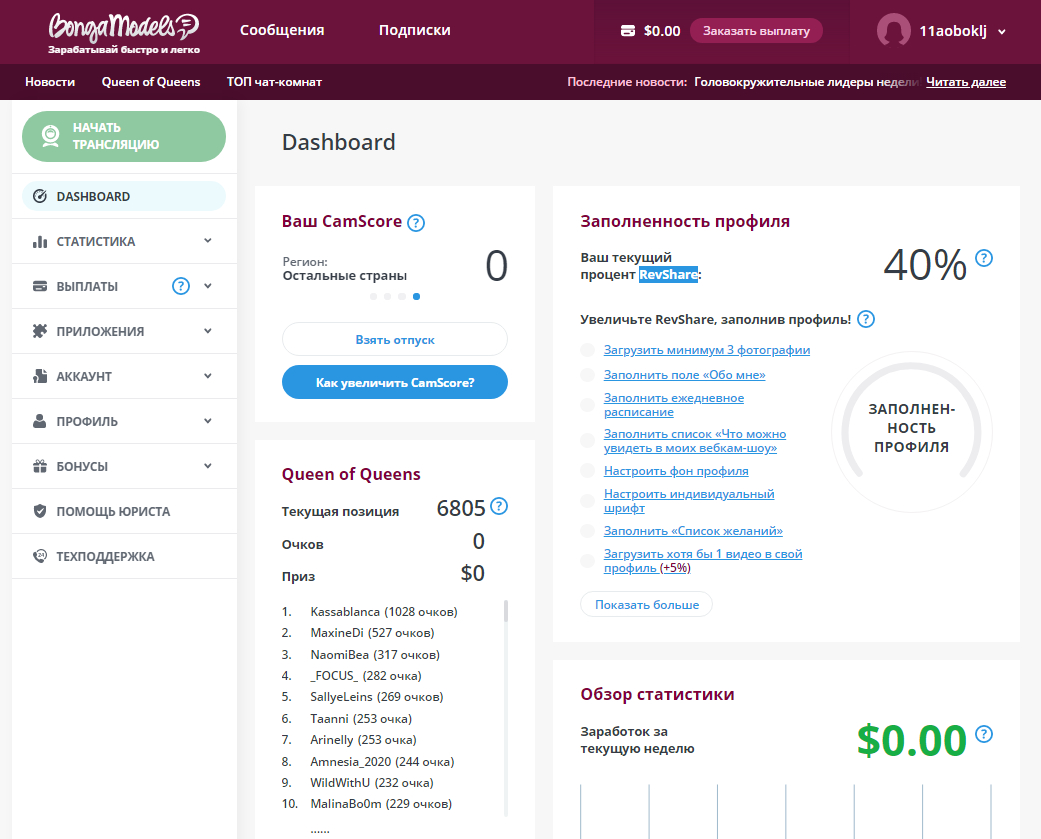Screen dimensions: 1041x839
Task: Go to Новости tab
Action: point(50,82)
